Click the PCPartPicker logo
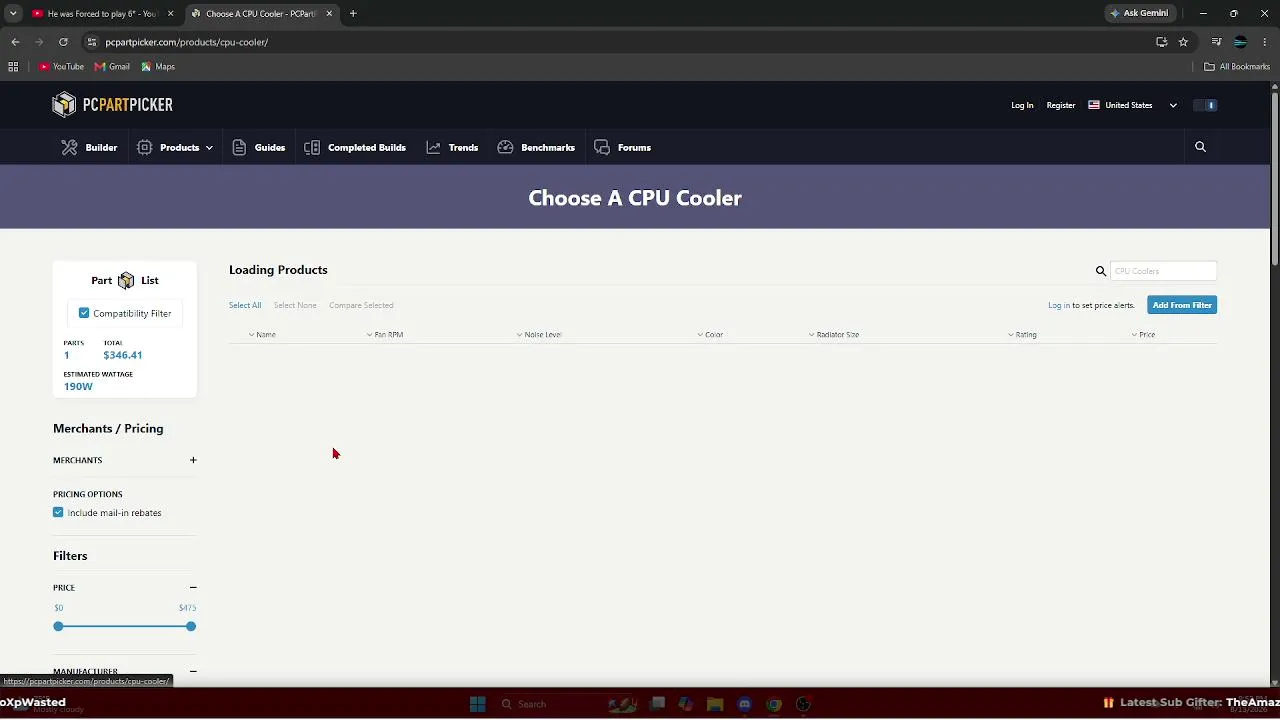The width and height of the screenshot is (1280, 720). (113, 105)
